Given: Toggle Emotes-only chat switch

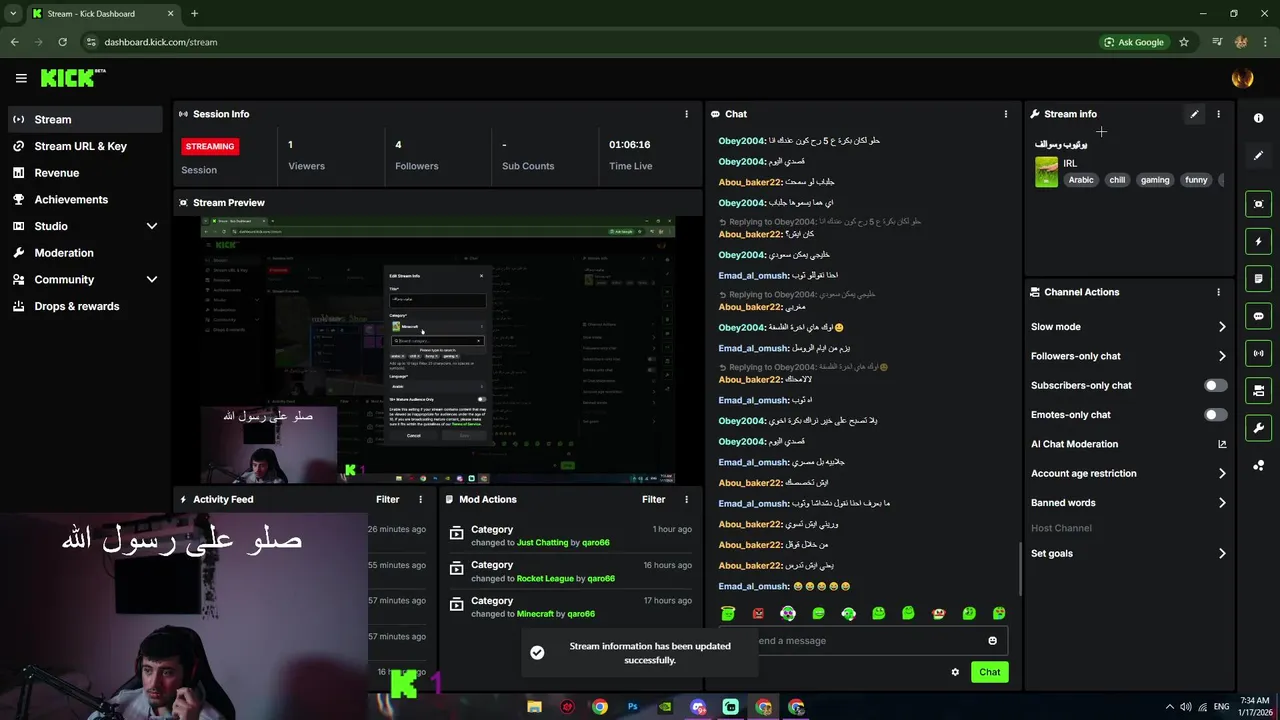Looking at the screenshot, I should point(1215,414).
